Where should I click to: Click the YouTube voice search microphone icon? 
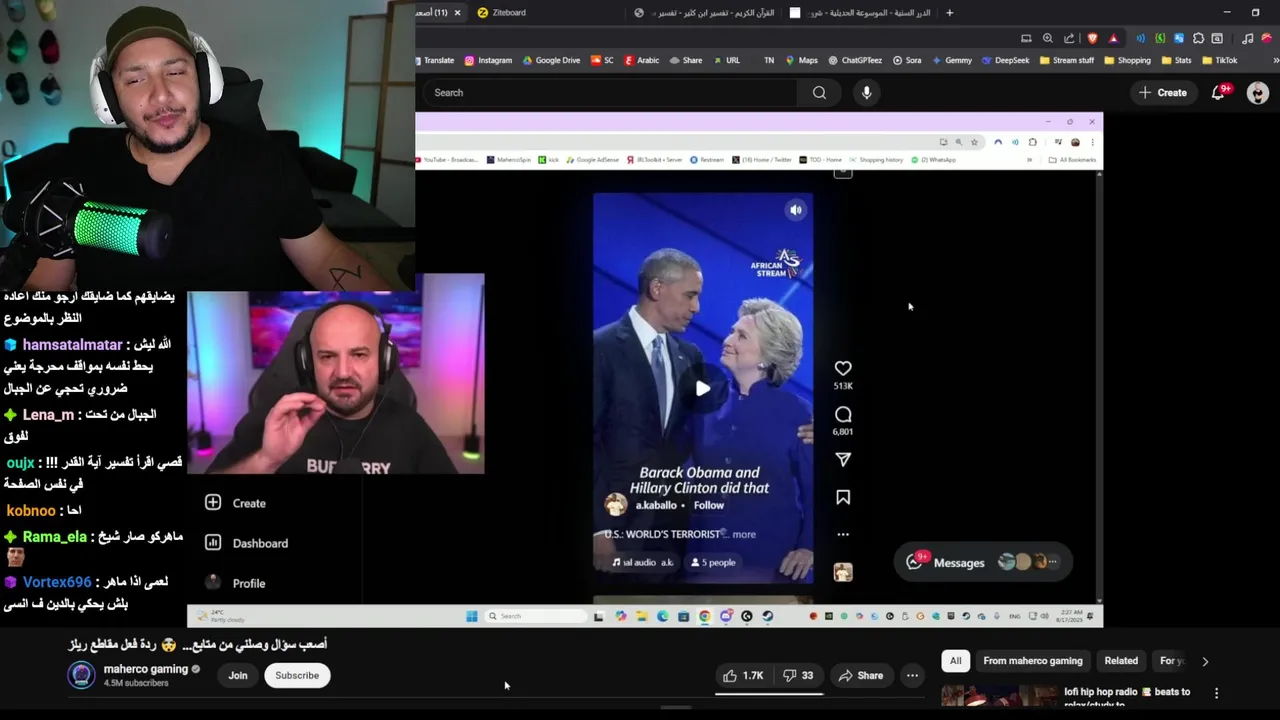[866, 92]
